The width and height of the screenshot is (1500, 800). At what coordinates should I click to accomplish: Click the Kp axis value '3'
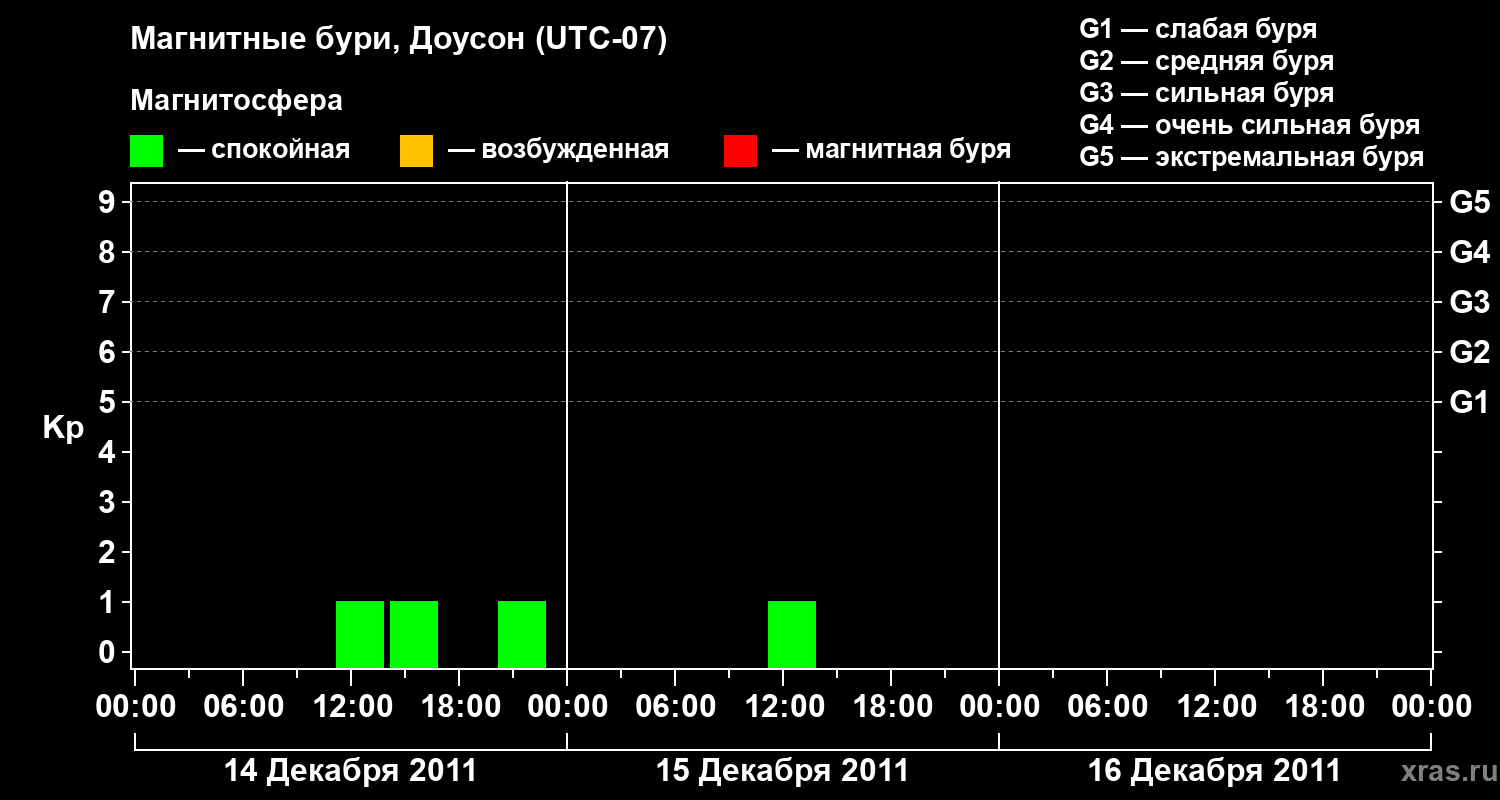109,503
